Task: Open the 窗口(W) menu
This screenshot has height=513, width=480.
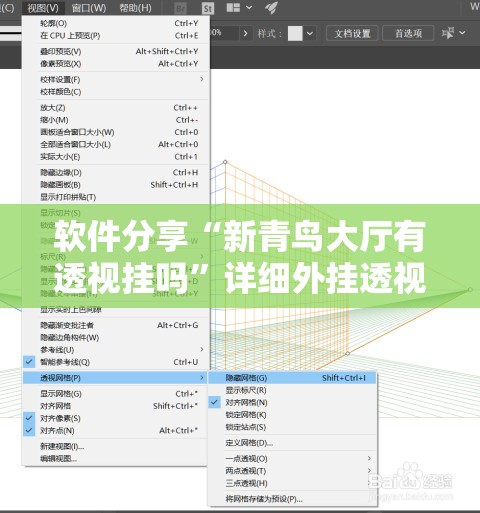Action: (x=89, y=8)
